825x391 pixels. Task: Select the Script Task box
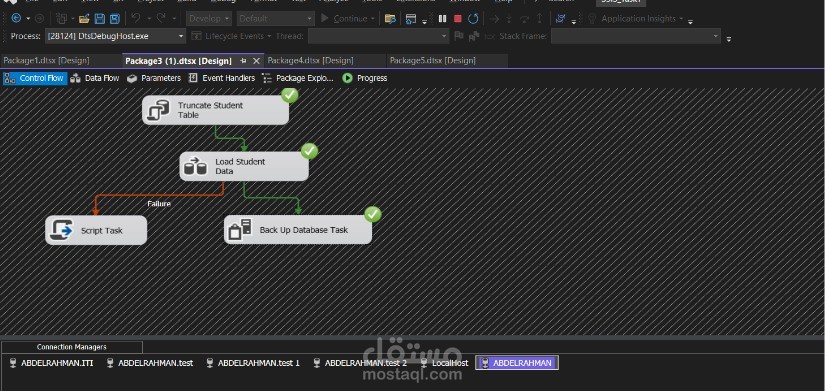pos(96,230)
